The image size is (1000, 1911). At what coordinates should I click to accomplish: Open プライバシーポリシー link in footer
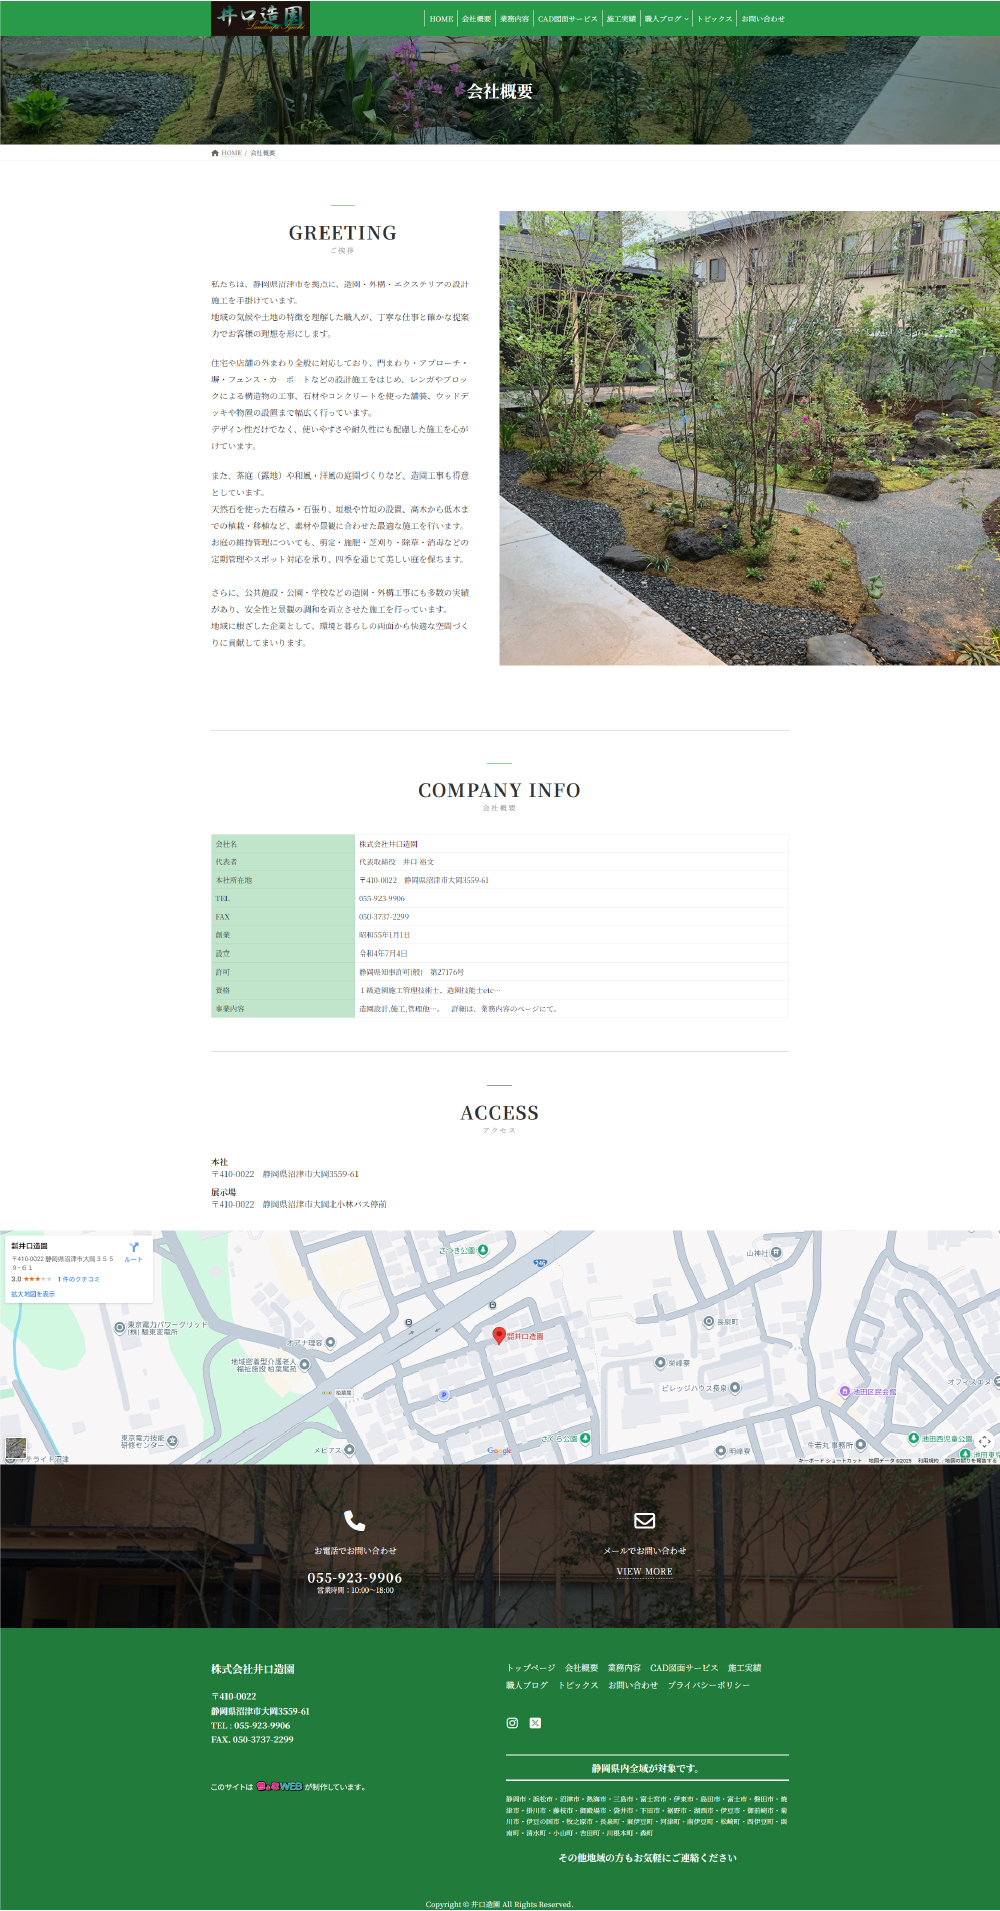(708, 1685)
